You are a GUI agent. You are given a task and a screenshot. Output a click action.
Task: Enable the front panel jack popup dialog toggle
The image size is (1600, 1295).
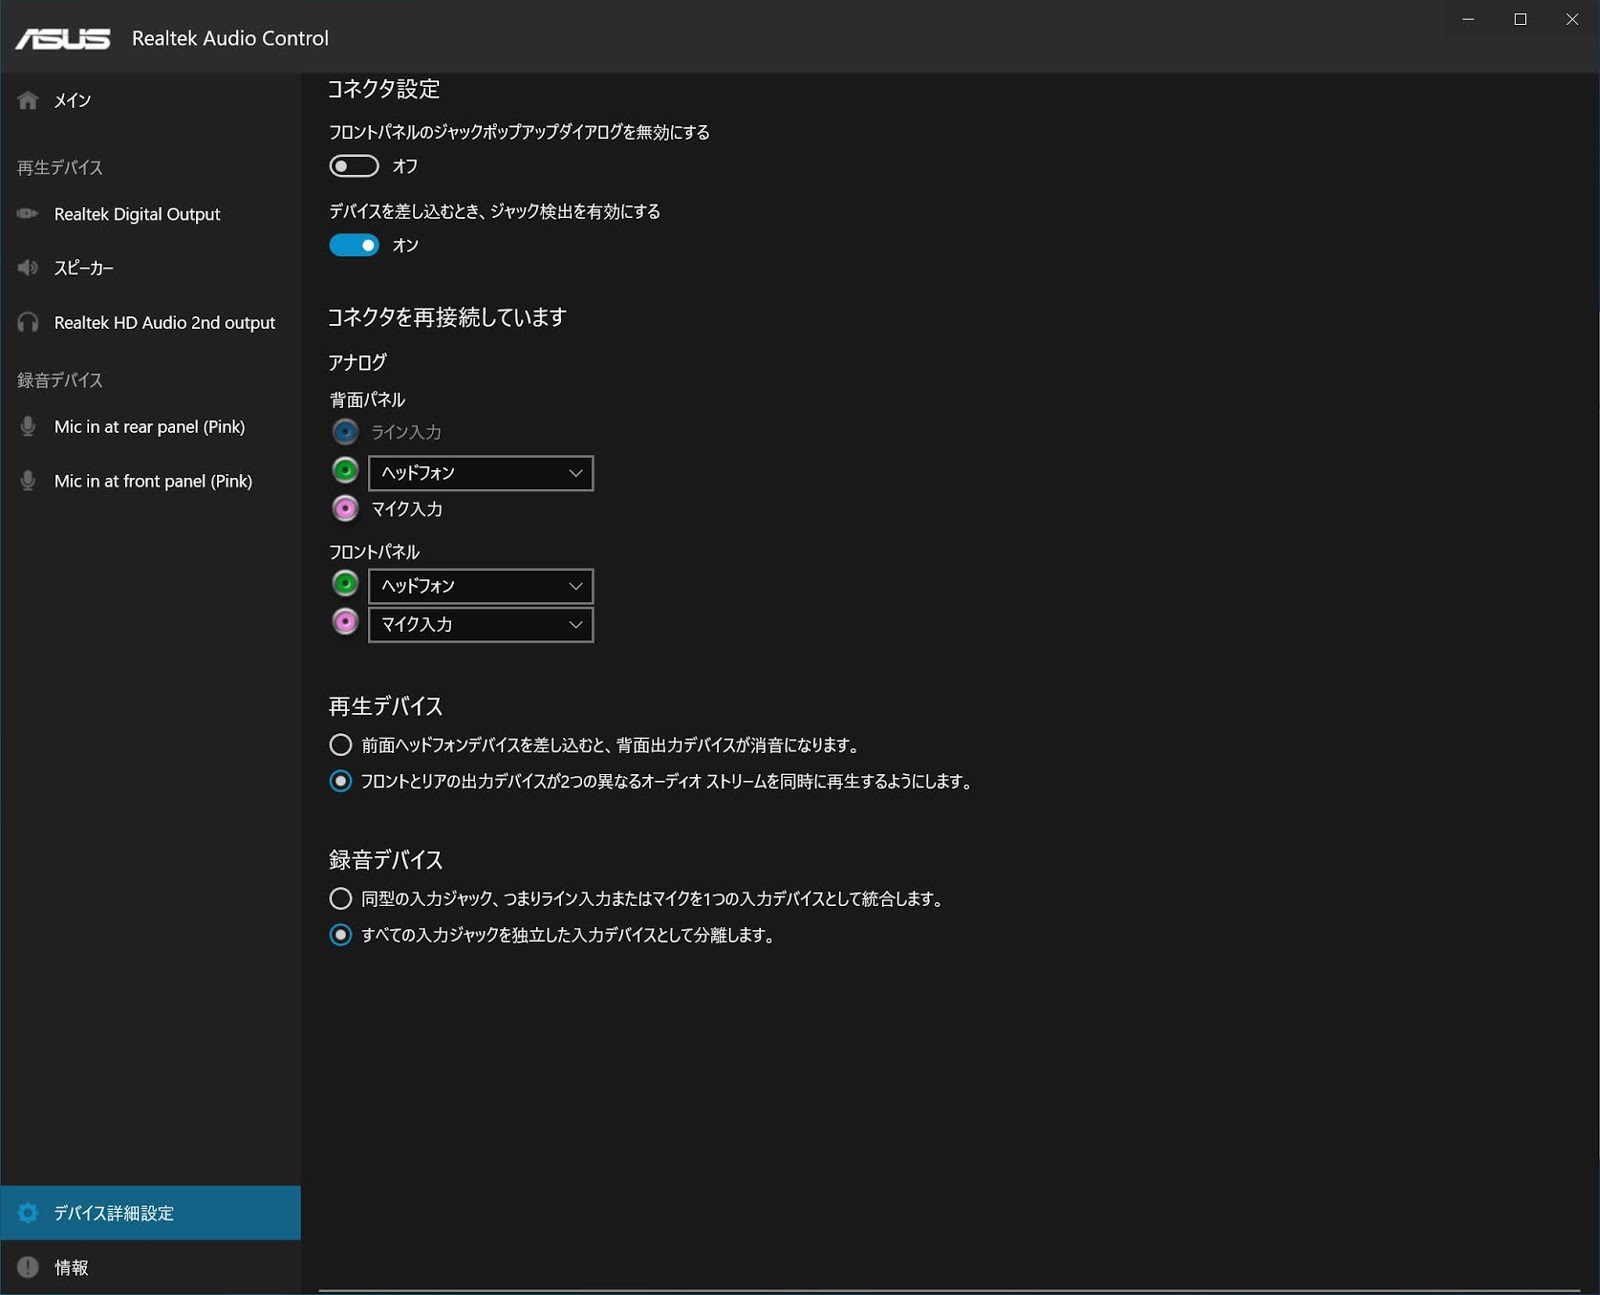pos(353,165)
